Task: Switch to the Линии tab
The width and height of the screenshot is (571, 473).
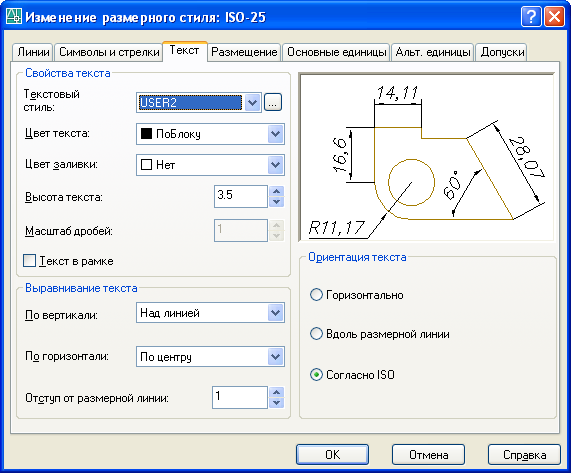Action: point(33,52)
